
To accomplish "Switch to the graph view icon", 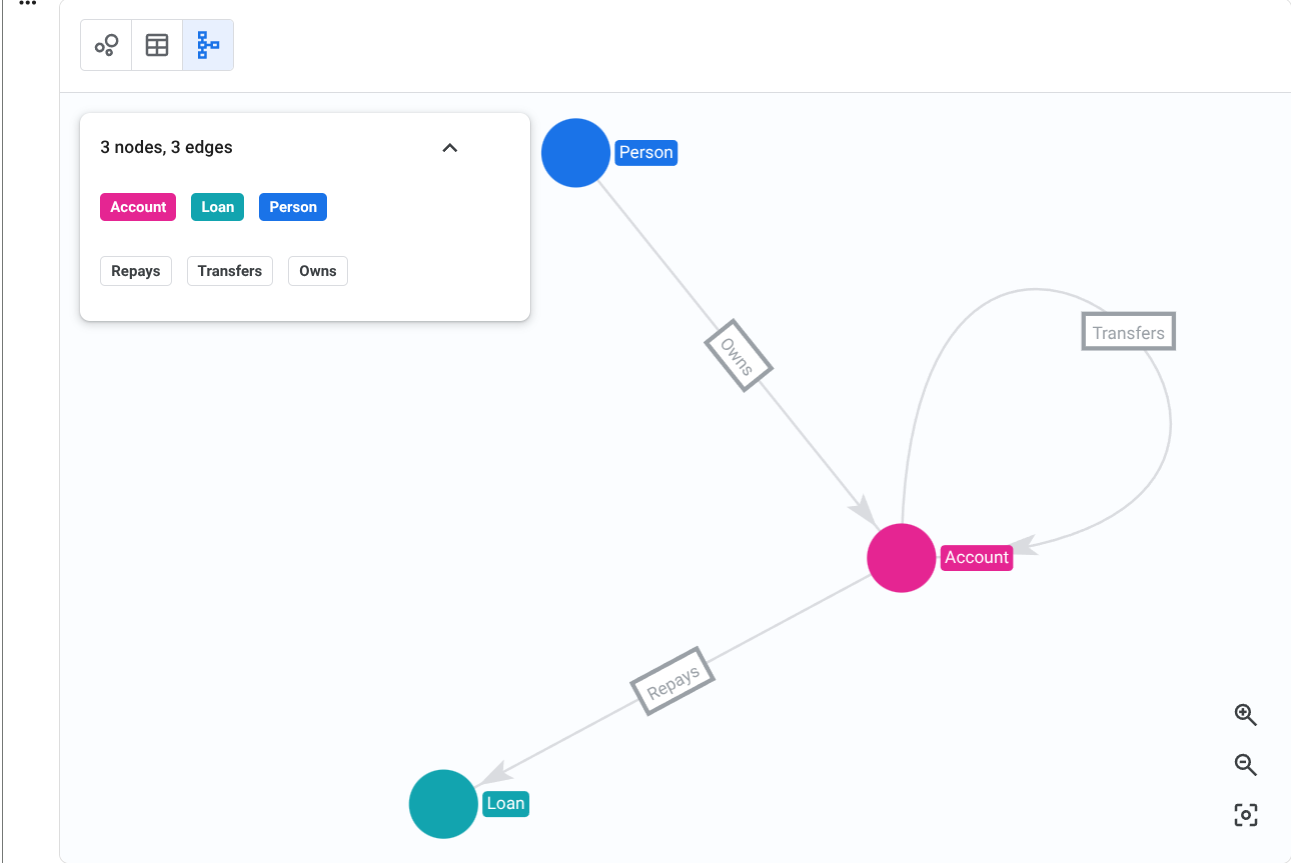I will coord(105,44).
